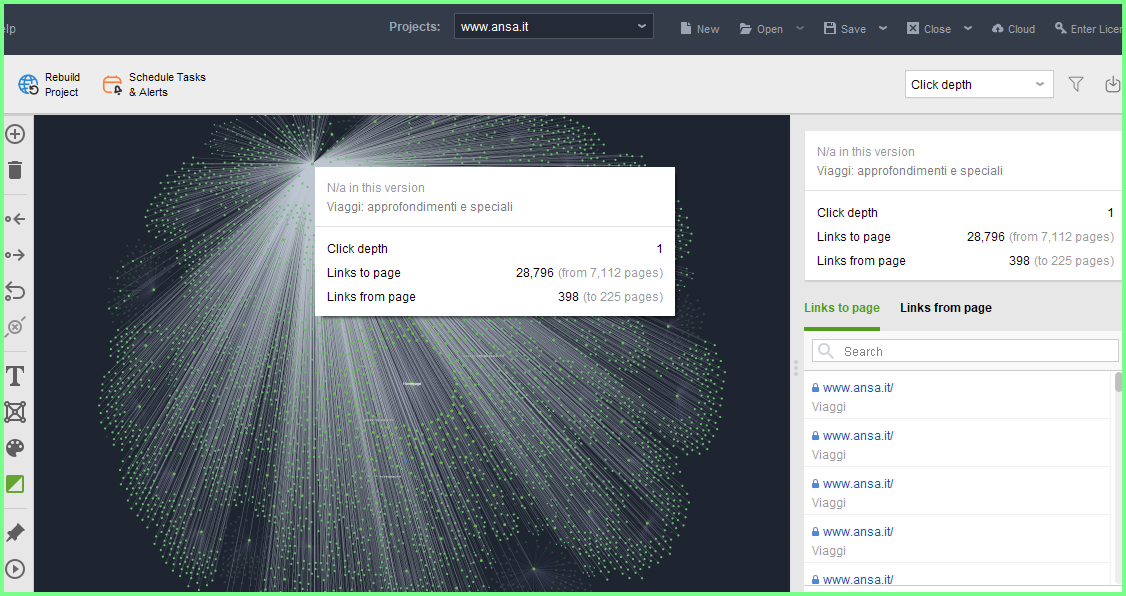Open the Click depth visualization dropdown
This screenshot has width=1126, height=596.
979,84
